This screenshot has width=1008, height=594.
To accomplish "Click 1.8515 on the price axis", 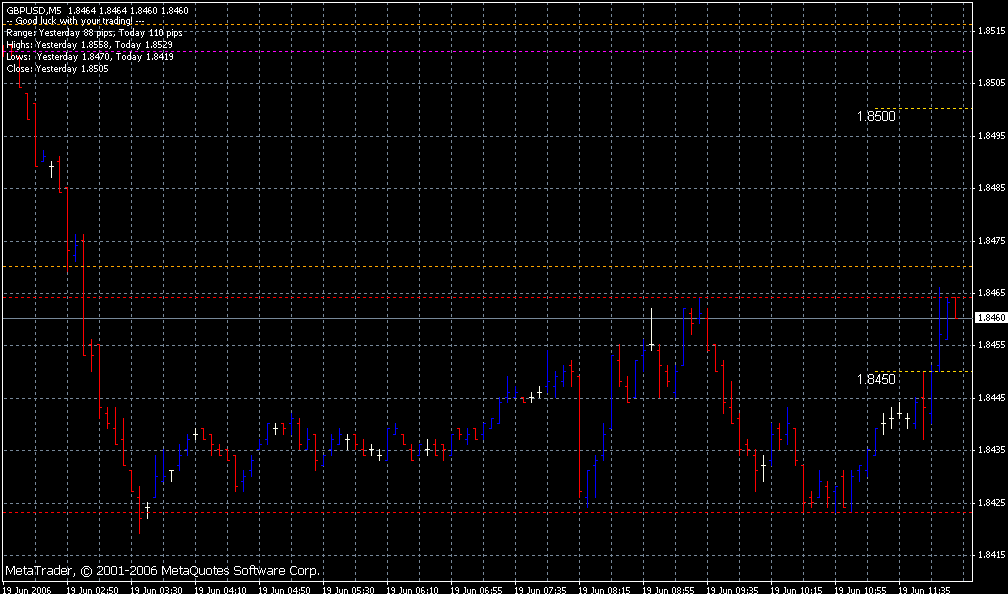I will pyautogui.click(x=991, y=30).
